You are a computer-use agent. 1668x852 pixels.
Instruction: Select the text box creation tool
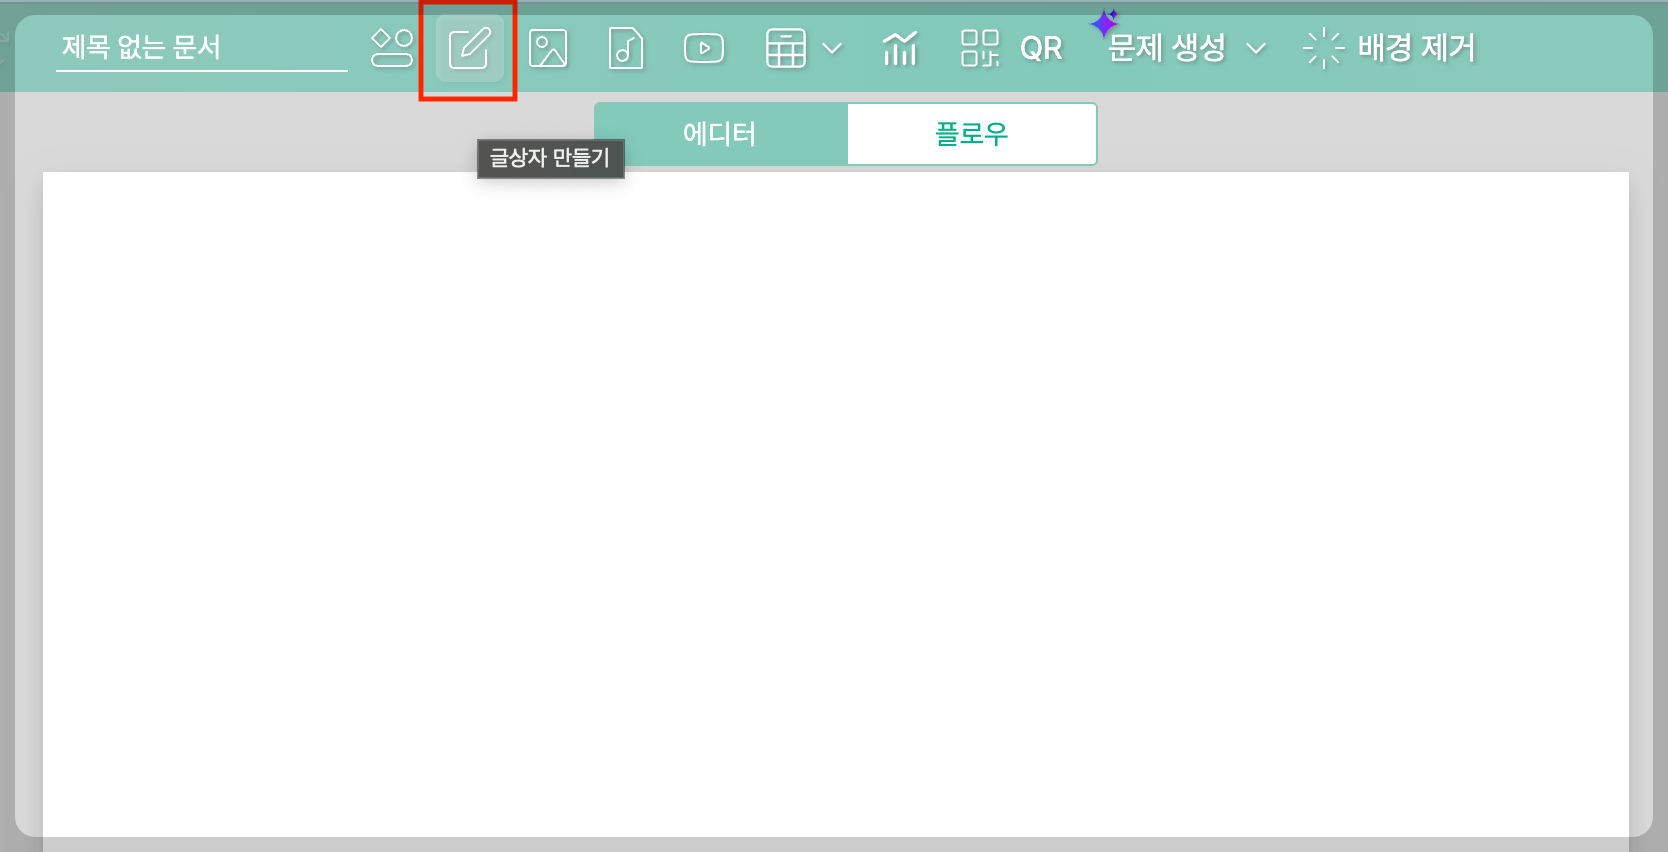click(x=469, y=48)
